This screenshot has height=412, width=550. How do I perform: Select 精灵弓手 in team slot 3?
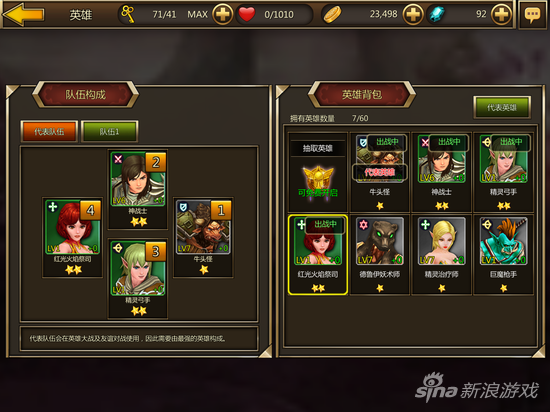click(138, 278)
